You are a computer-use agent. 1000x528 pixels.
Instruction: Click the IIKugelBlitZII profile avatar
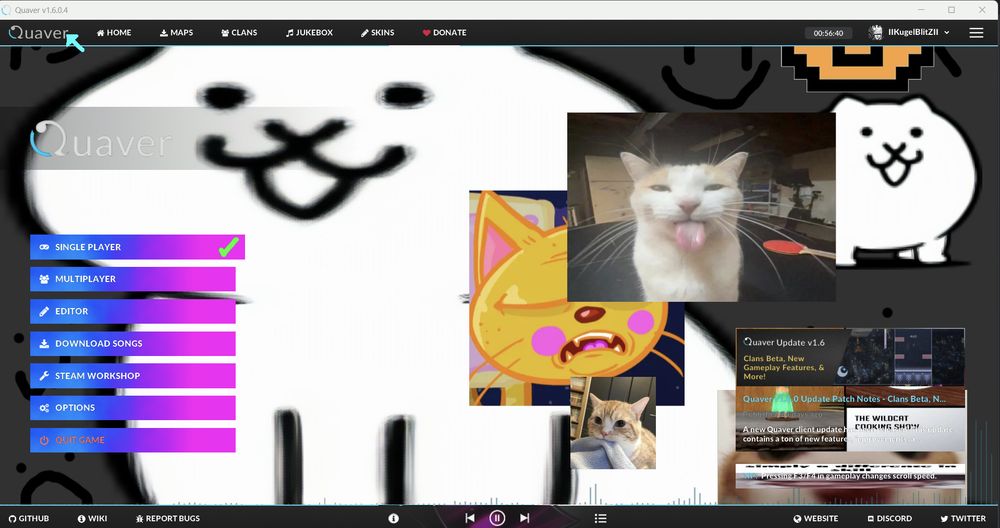tap(876, 33)
